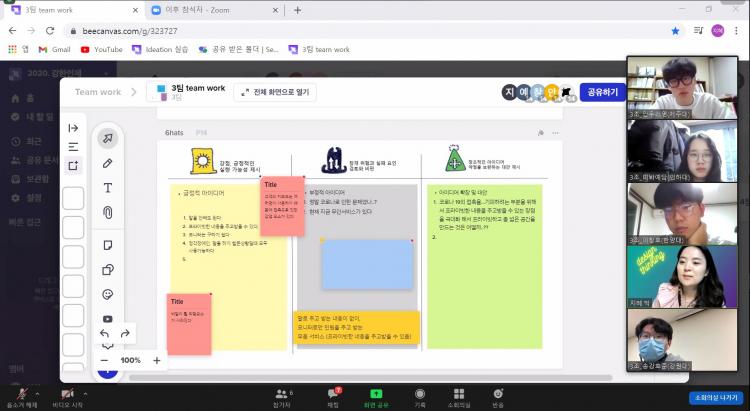Screen dimensions: 750x411
Task: Click the paperclip attachment tool
Action: tap(107, 212)
